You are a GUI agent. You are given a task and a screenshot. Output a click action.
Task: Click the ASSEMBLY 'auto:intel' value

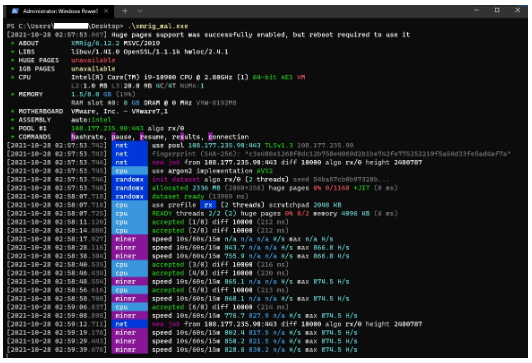[x=91, y=120]
